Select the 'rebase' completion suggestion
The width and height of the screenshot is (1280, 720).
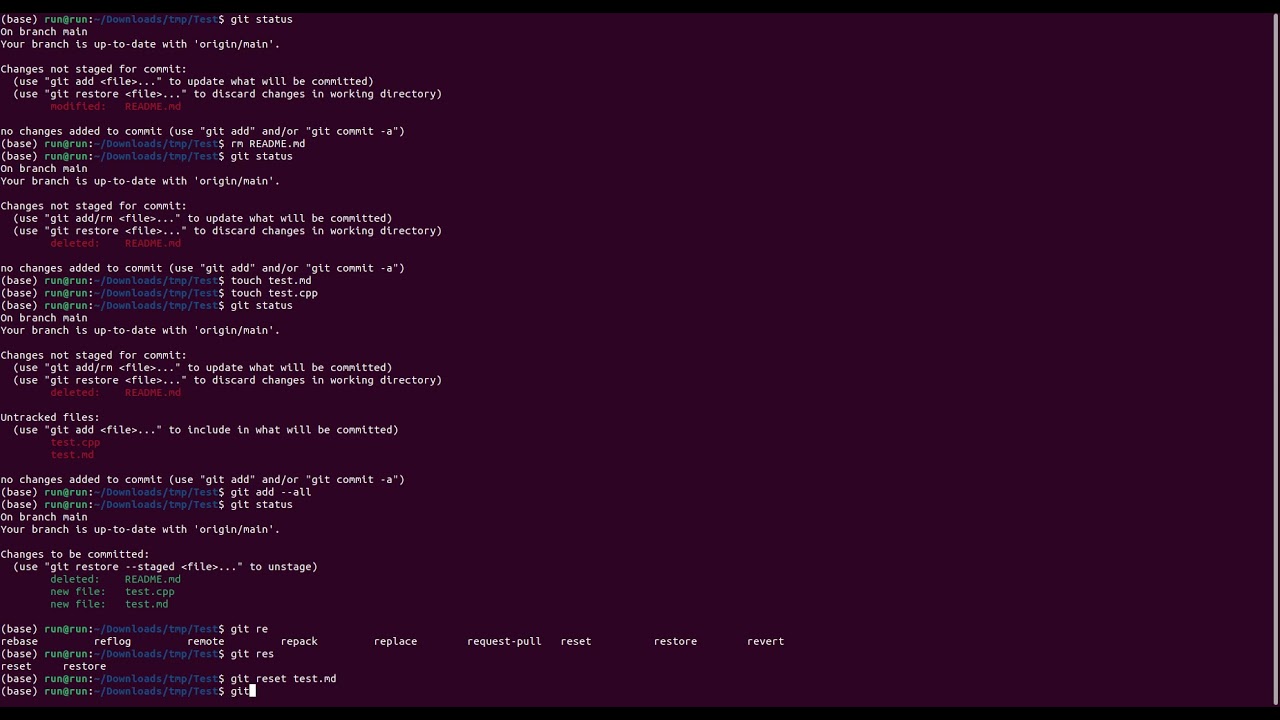[19, 641]
